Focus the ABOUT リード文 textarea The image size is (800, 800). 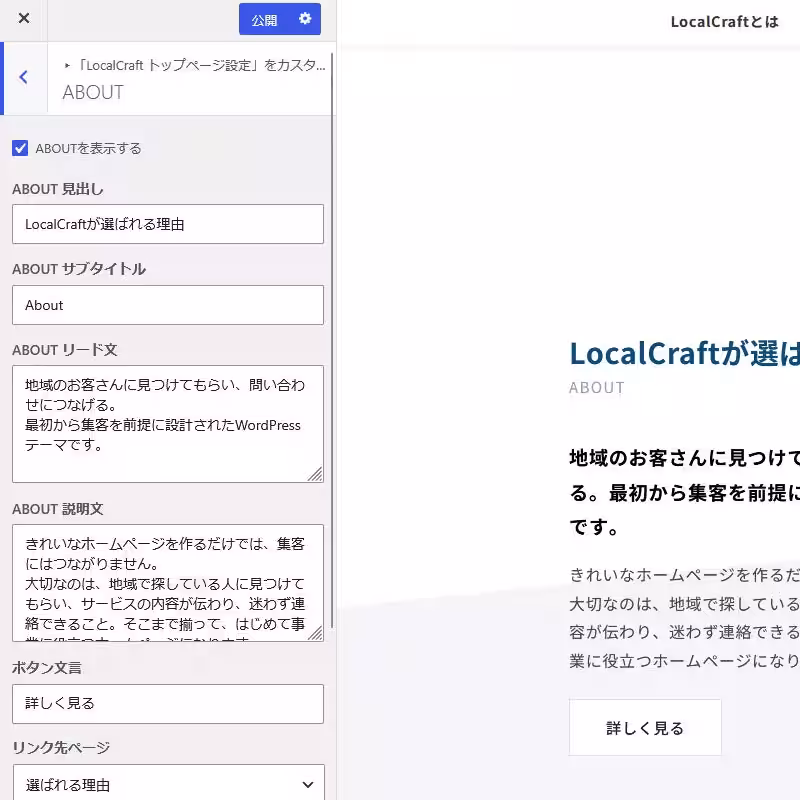(x=168, y=424)
